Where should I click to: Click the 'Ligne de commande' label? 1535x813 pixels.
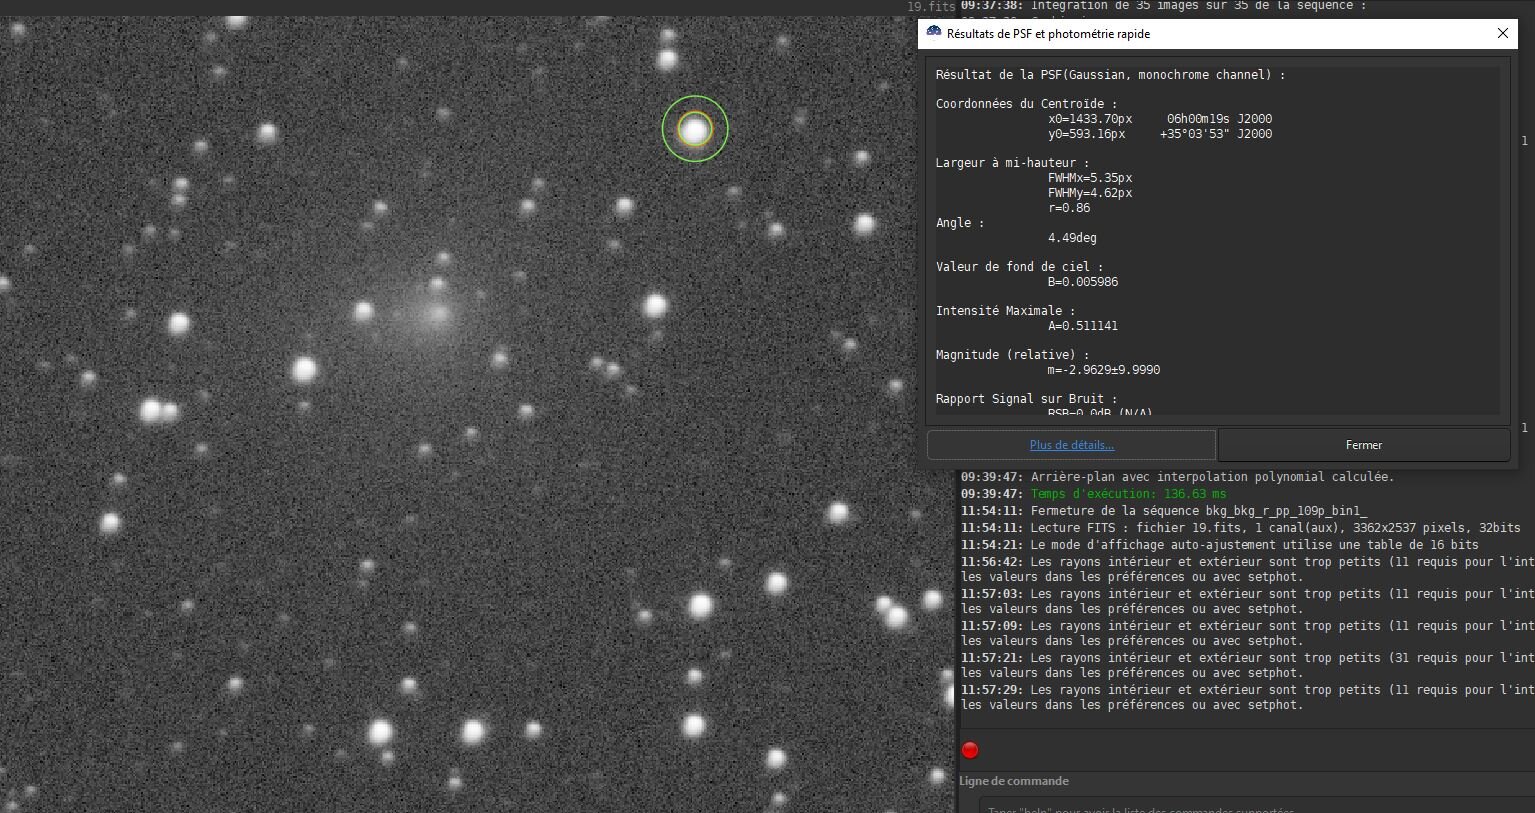coord(1014,781)
